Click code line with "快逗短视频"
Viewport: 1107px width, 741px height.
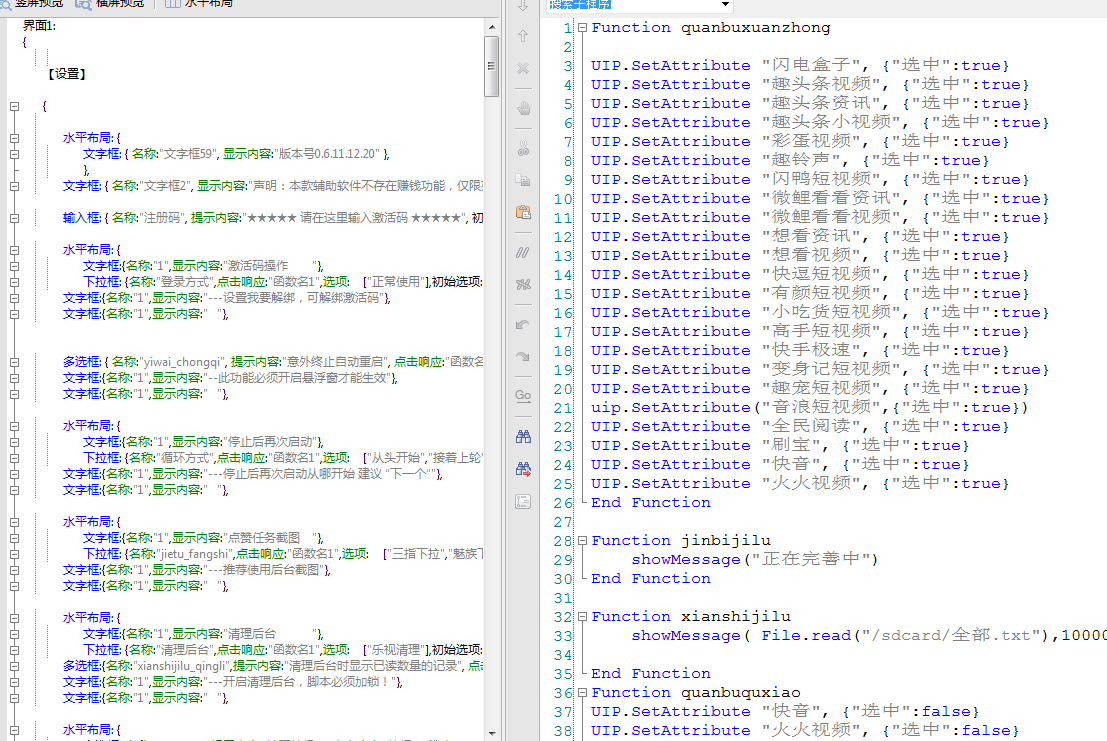coord(810,275)
